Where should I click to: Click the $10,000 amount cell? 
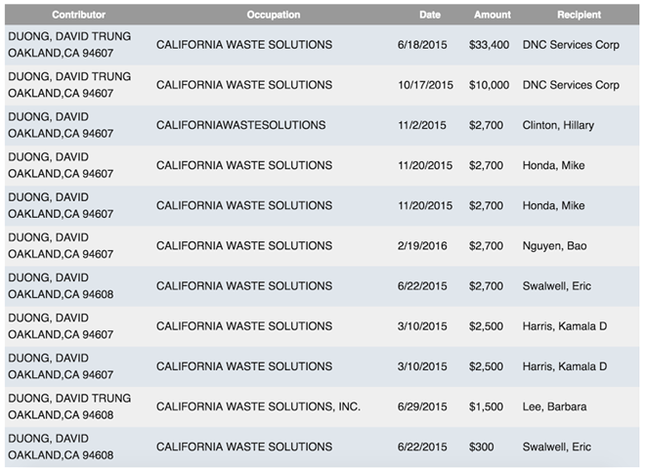coord(489,85)
